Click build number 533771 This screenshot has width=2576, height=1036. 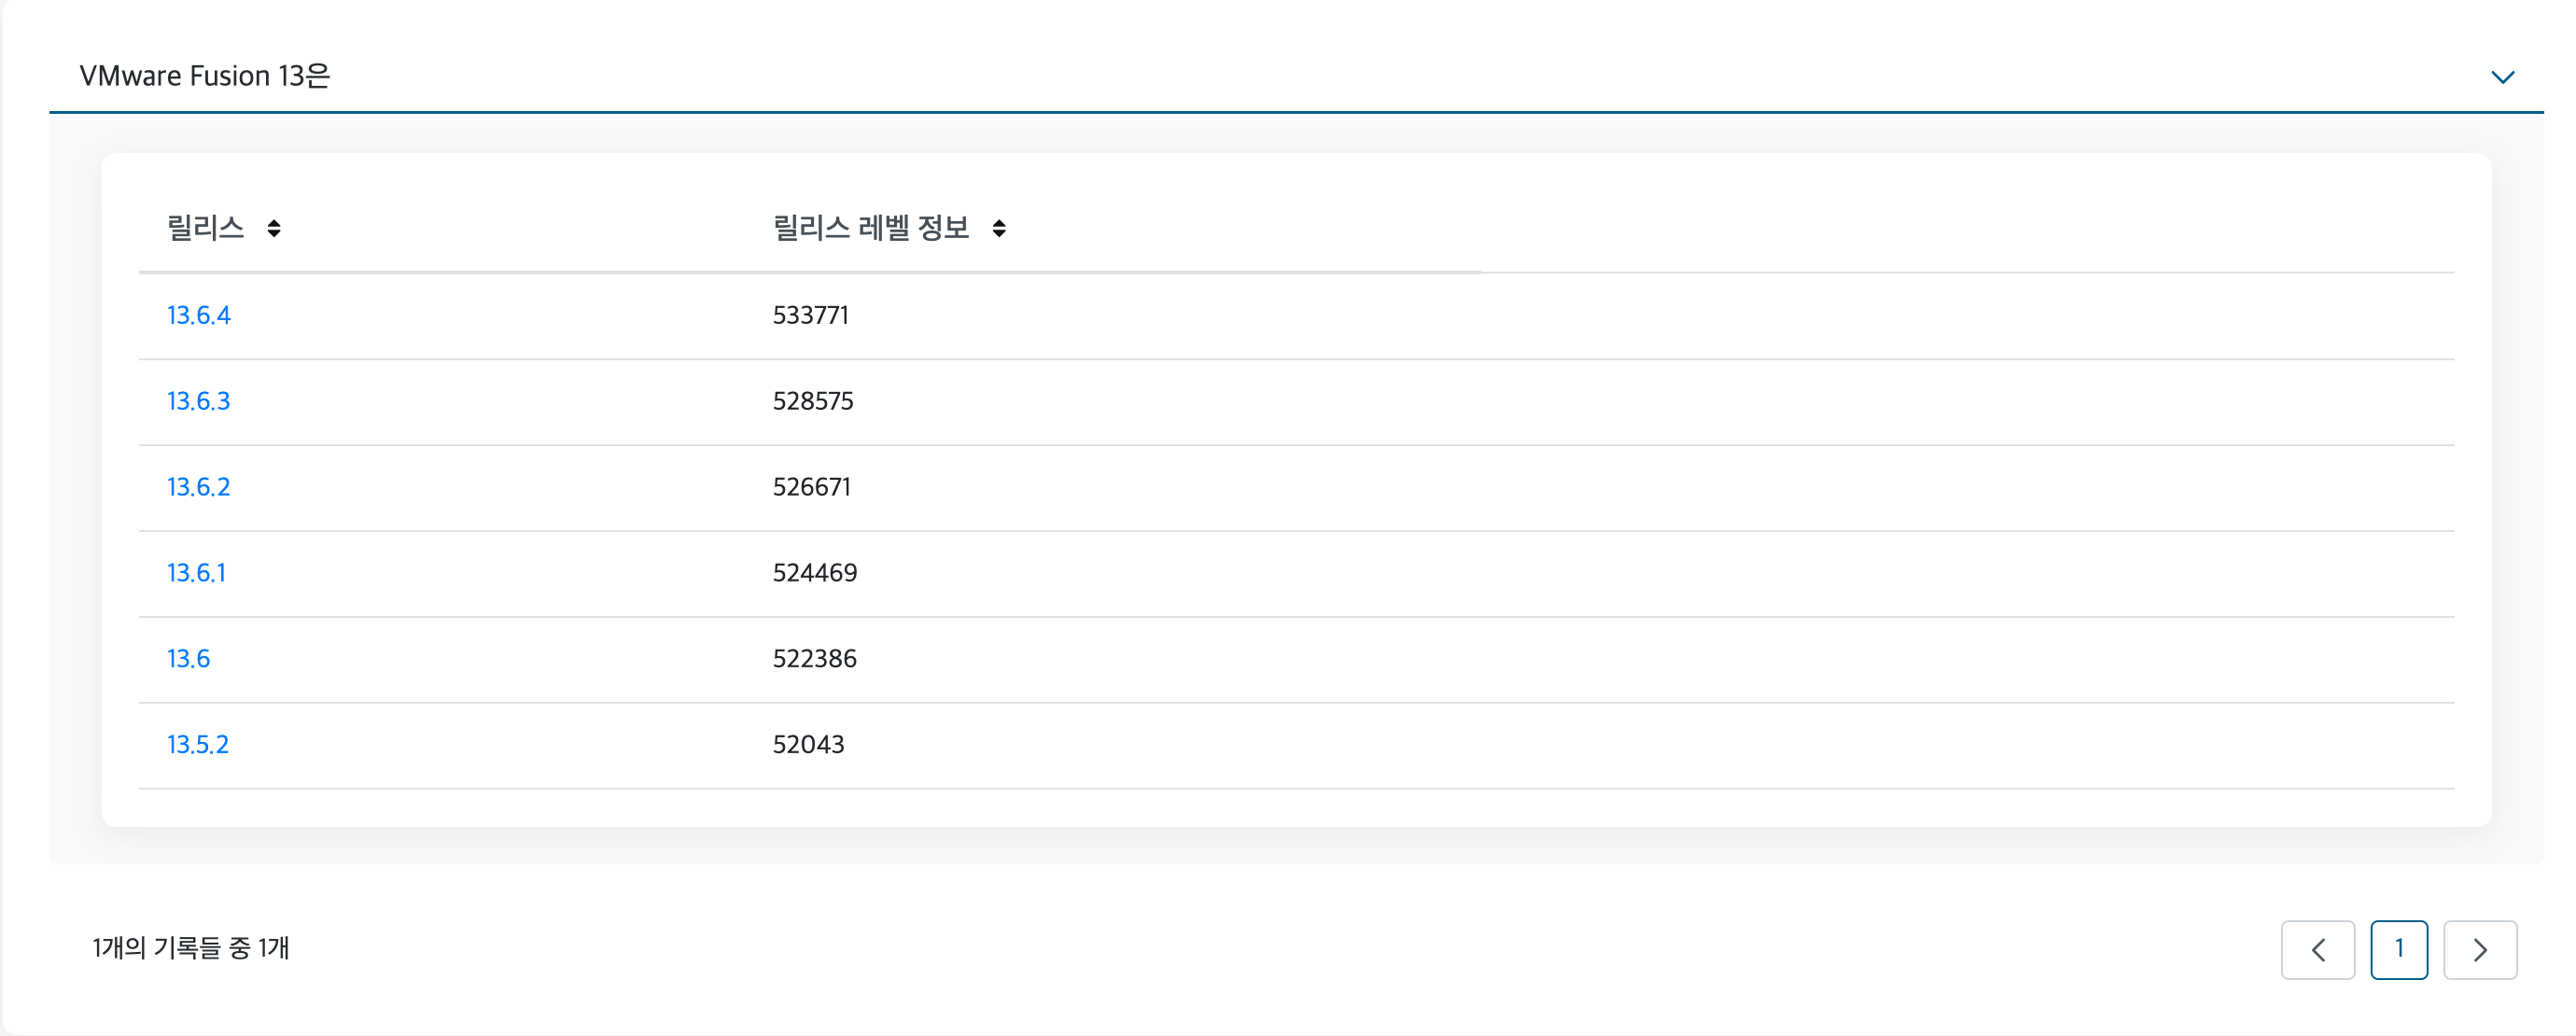pyautogui.click(x=811, y=316)
